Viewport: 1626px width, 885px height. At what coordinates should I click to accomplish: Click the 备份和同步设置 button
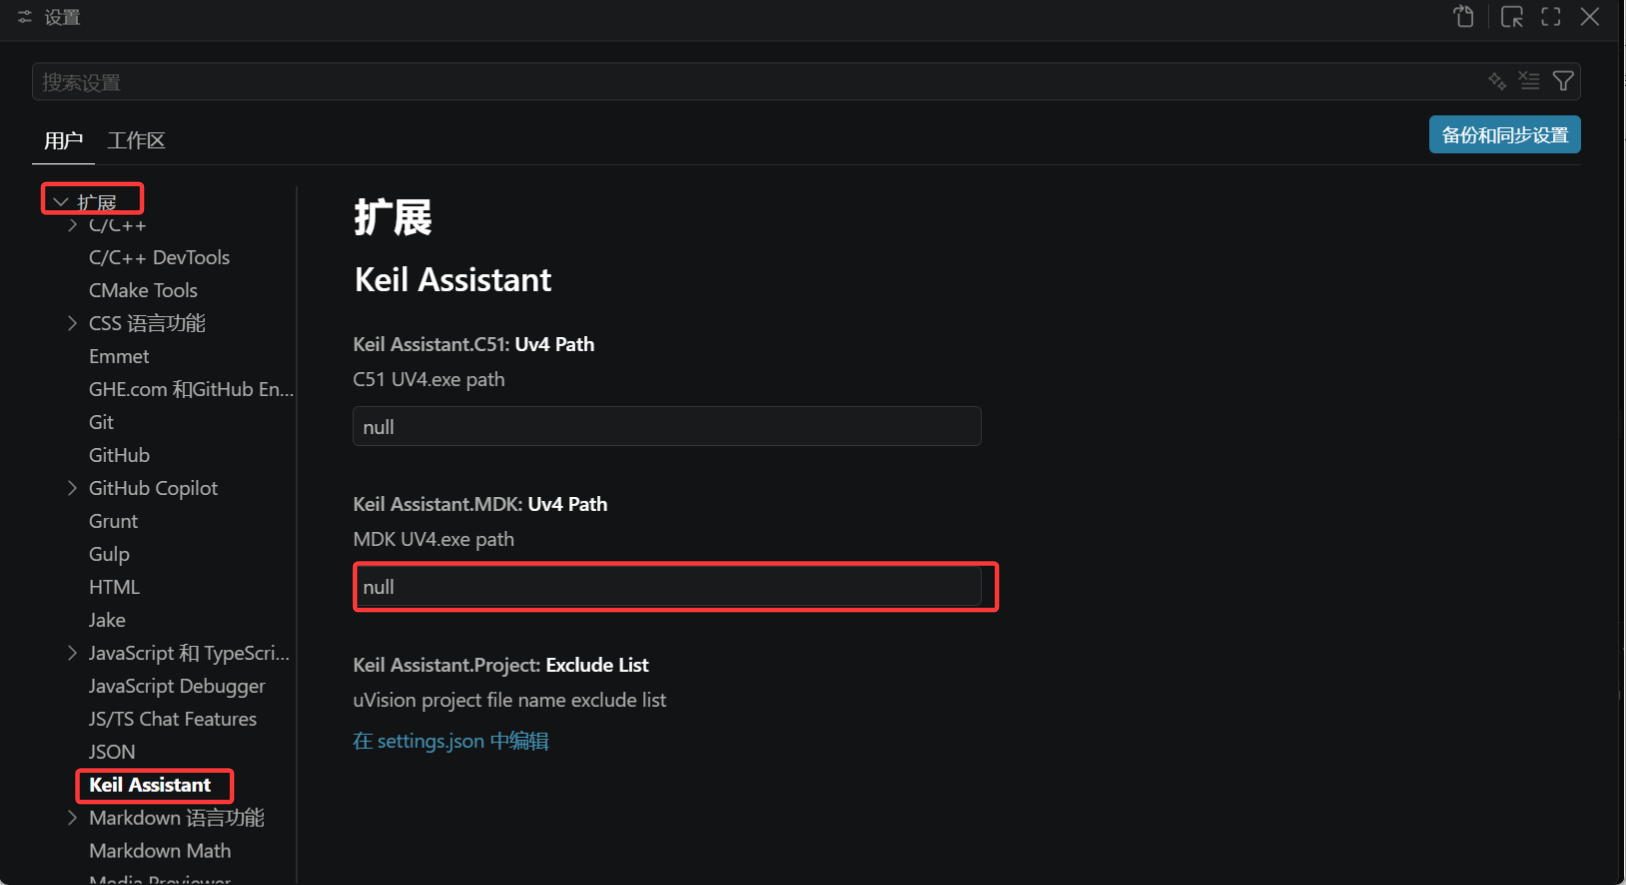click(x=1505, y=135)
